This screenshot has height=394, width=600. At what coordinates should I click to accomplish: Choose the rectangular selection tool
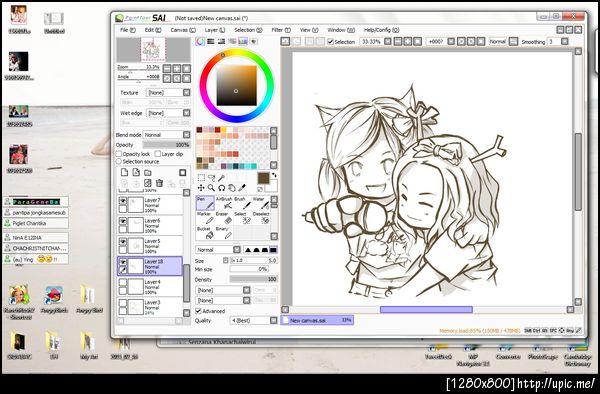pyautogui.click(x=201, y=178)
